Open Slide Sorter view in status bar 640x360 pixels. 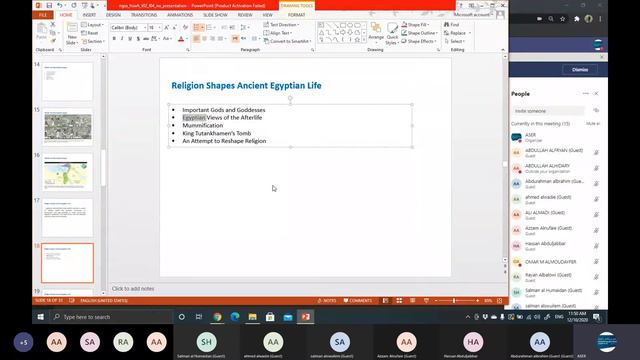point(399,300)
